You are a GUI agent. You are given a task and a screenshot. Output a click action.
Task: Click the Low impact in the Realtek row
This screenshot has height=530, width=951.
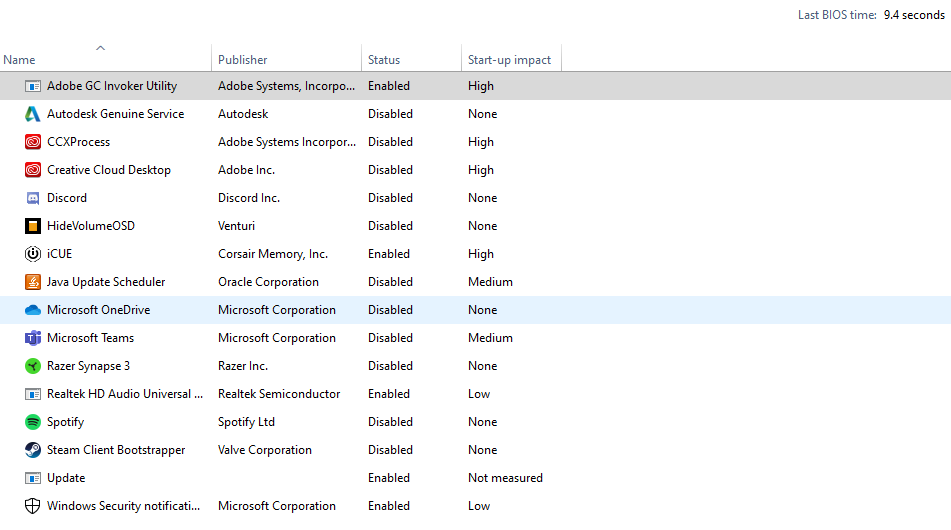click(479, 394)
